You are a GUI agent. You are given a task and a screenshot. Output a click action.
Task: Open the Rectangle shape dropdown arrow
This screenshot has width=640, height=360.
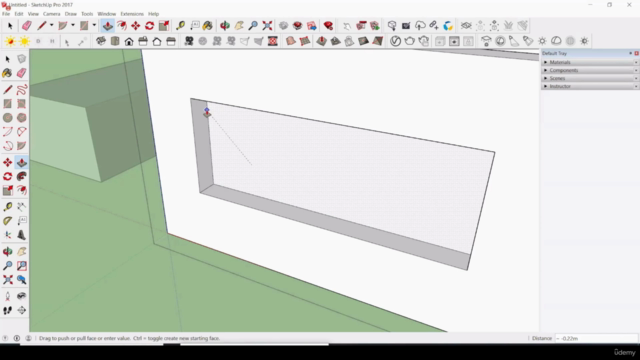coord(94,25)
